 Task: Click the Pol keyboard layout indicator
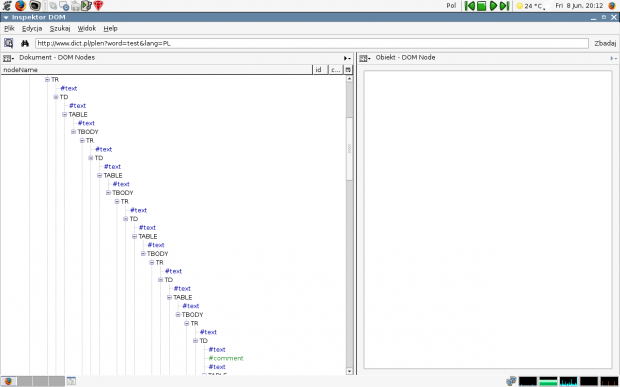tap(451, 6)
